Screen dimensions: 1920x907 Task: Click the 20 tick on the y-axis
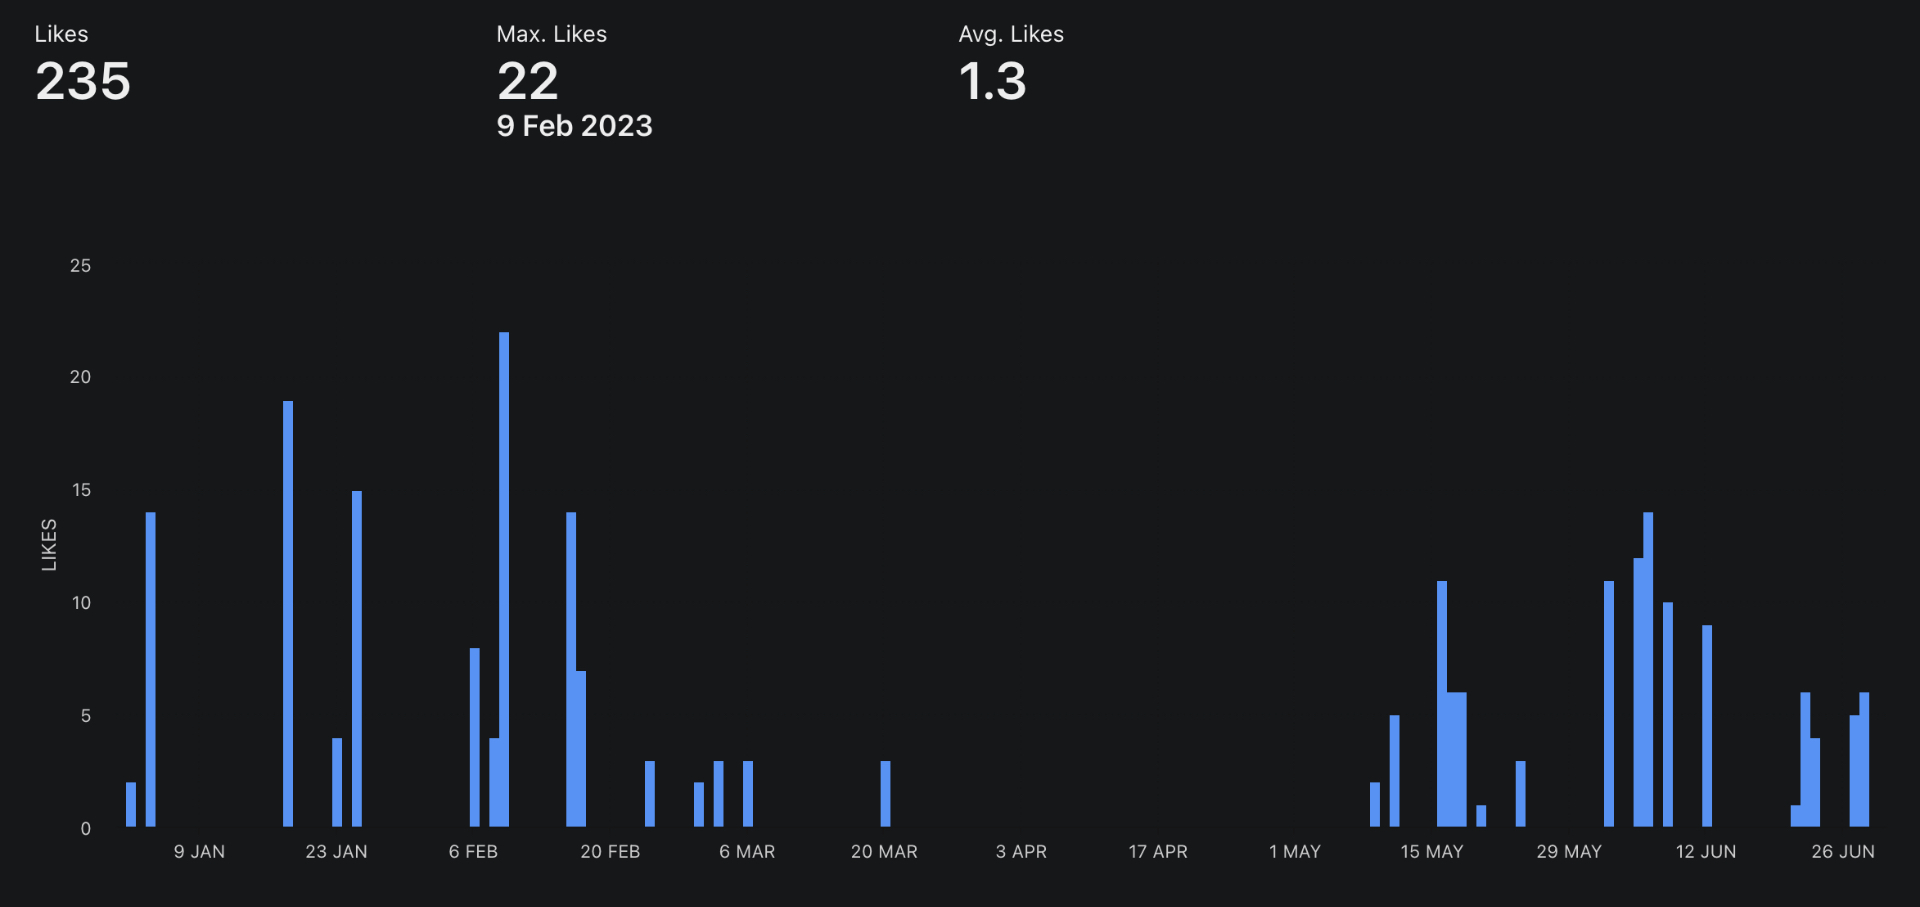80,377
